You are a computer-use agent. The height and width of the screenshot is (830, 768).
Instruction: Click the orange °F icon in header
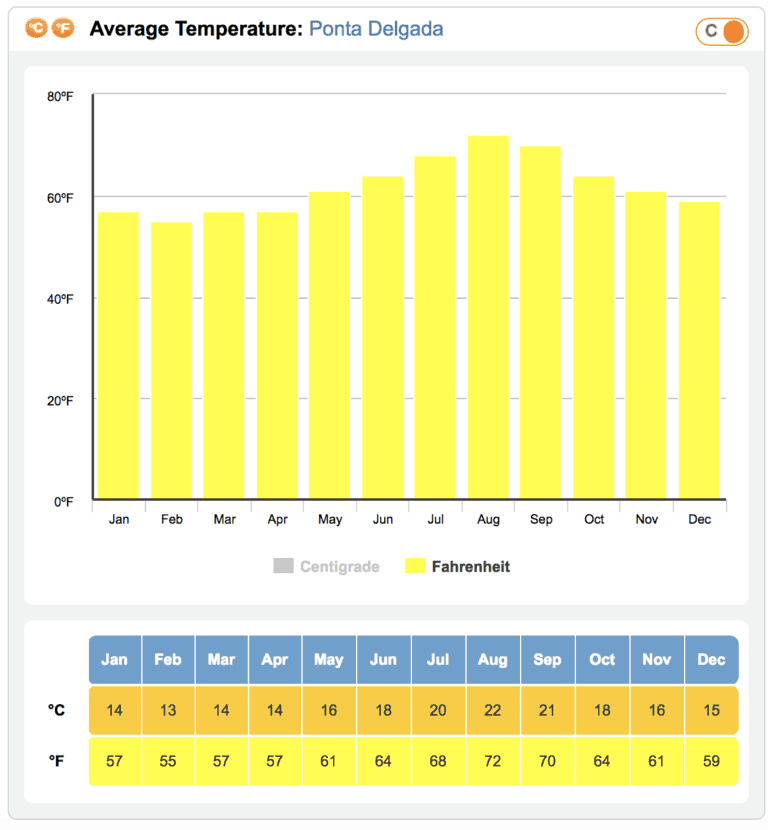[x=62, y=28]
